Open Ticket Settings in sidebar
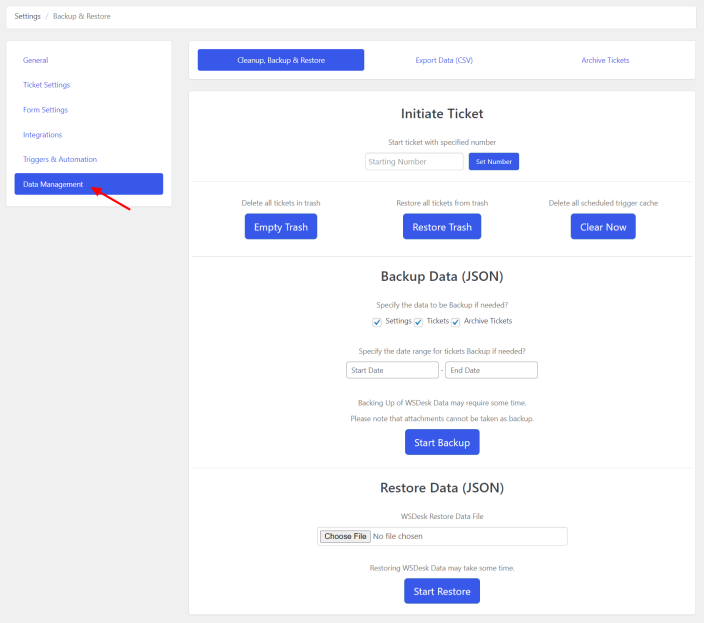This screenshot has height=623, width=704. [47, 85]
